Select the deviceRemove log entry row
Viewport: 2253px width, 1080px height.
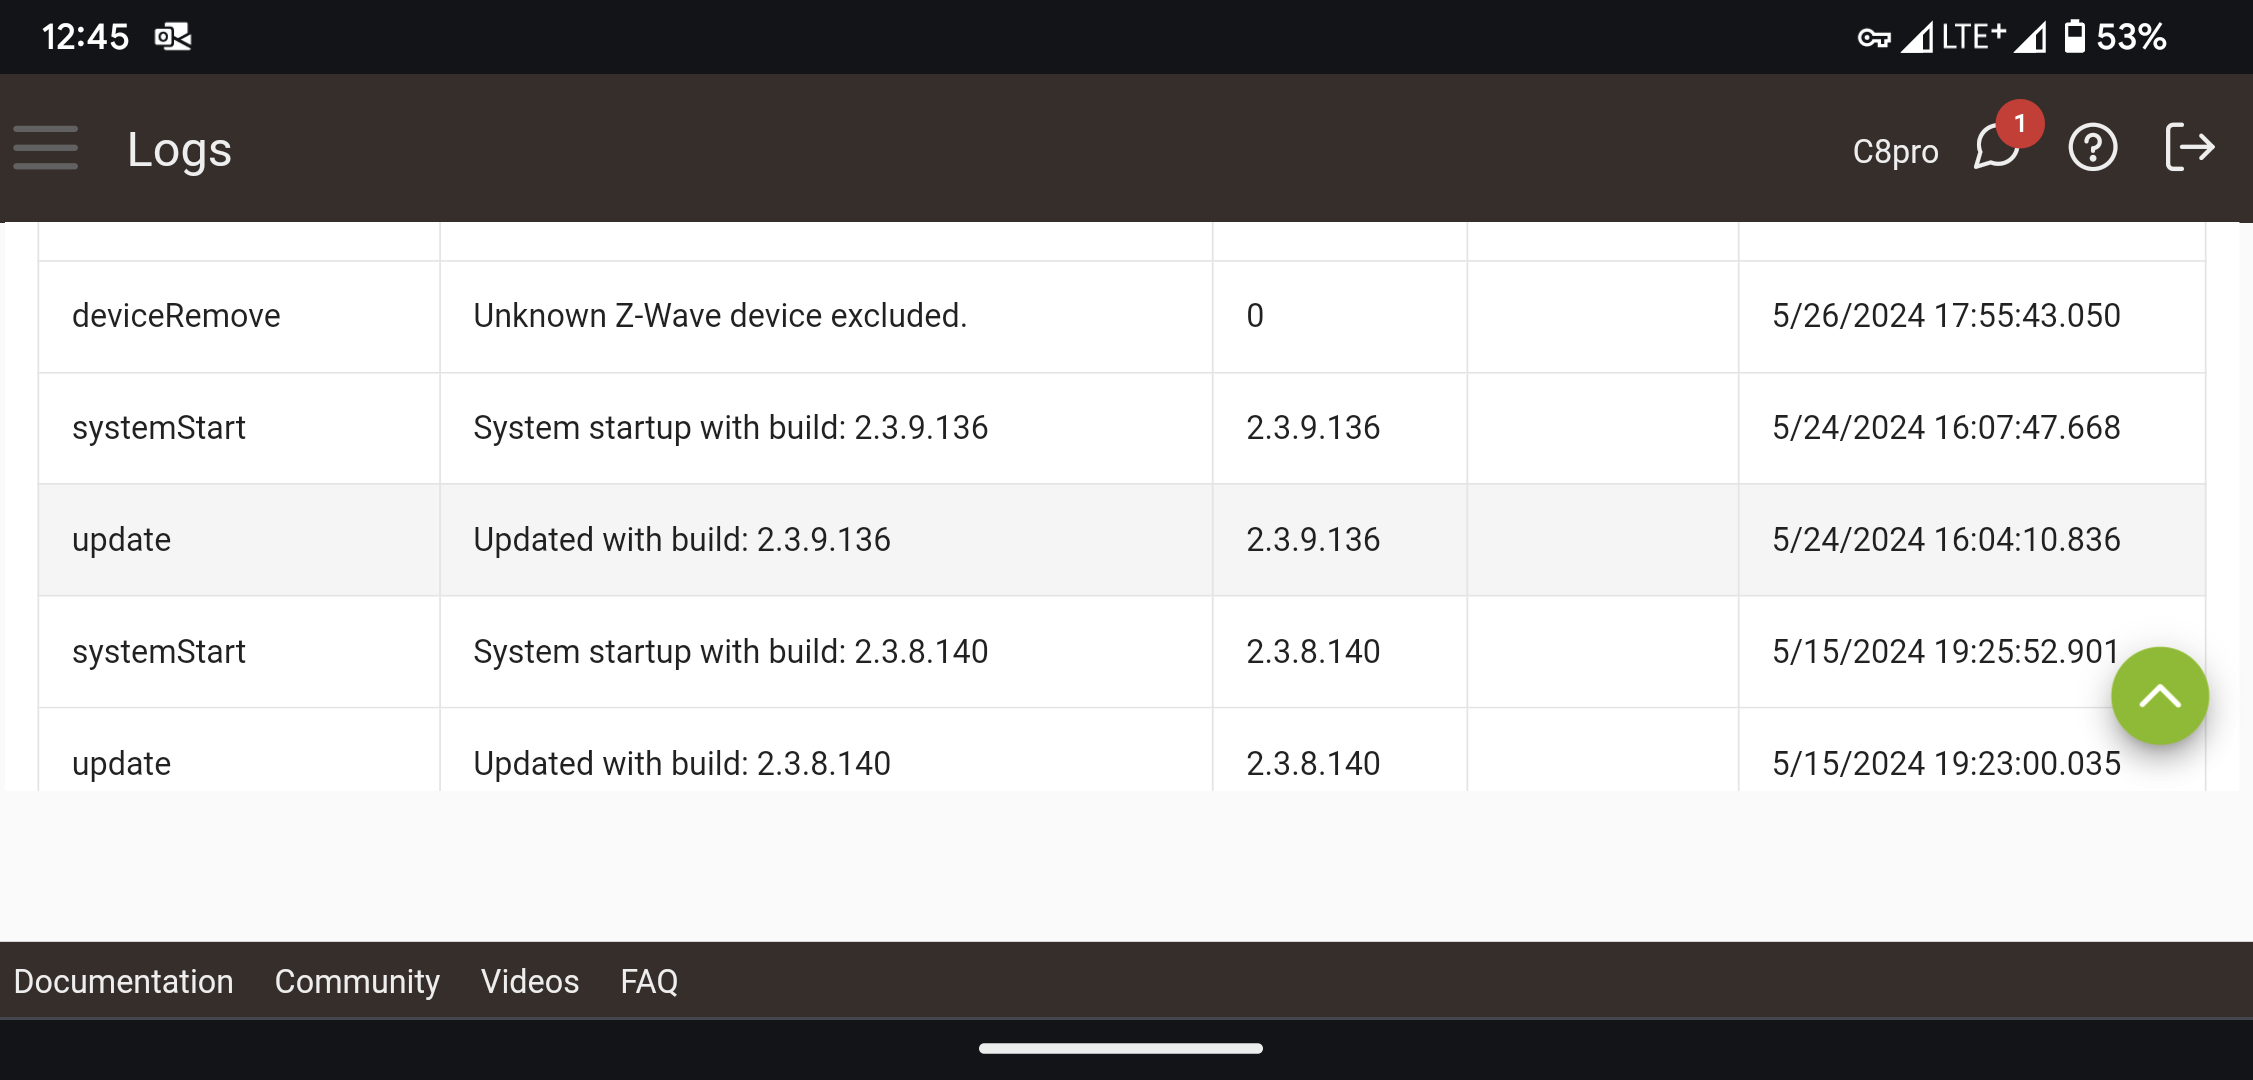175,316
